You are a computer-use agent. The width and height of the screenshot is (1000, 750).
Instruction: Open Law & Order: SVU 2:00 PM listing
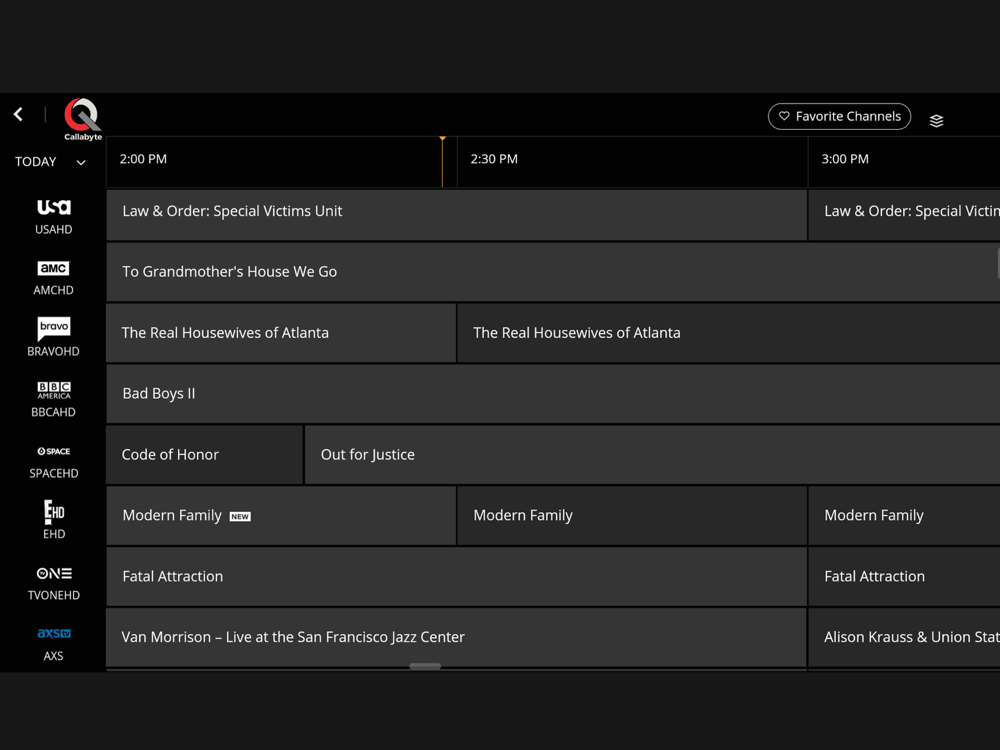point(457,215)
